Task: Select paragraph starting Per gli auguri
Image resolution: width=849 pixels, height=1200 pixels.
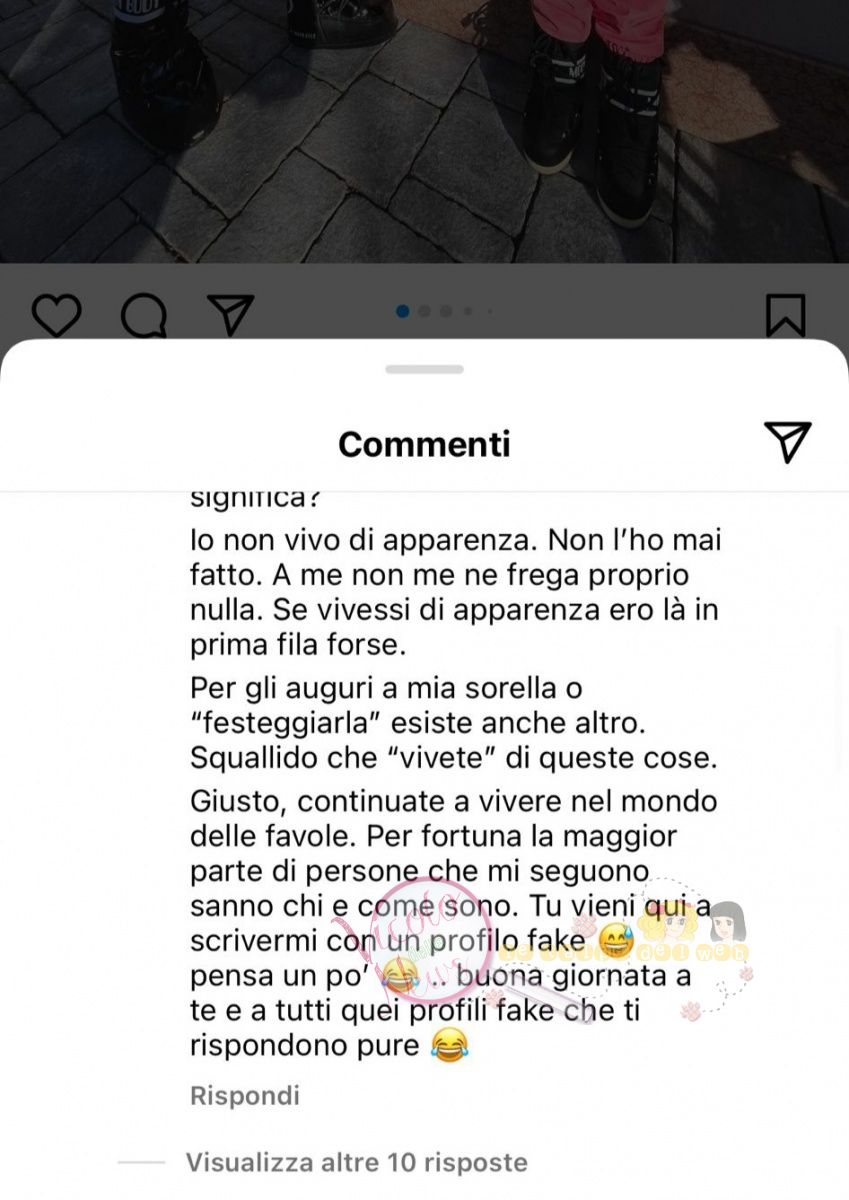Action: point(454,724)
